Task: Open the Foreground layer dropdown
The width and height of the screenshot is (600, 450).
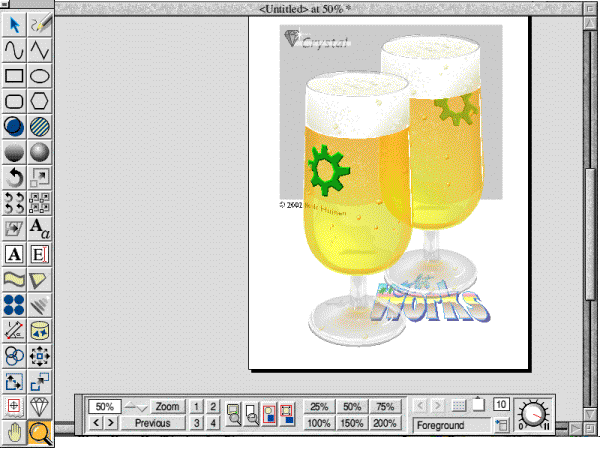Action: [x=501, y=425]
